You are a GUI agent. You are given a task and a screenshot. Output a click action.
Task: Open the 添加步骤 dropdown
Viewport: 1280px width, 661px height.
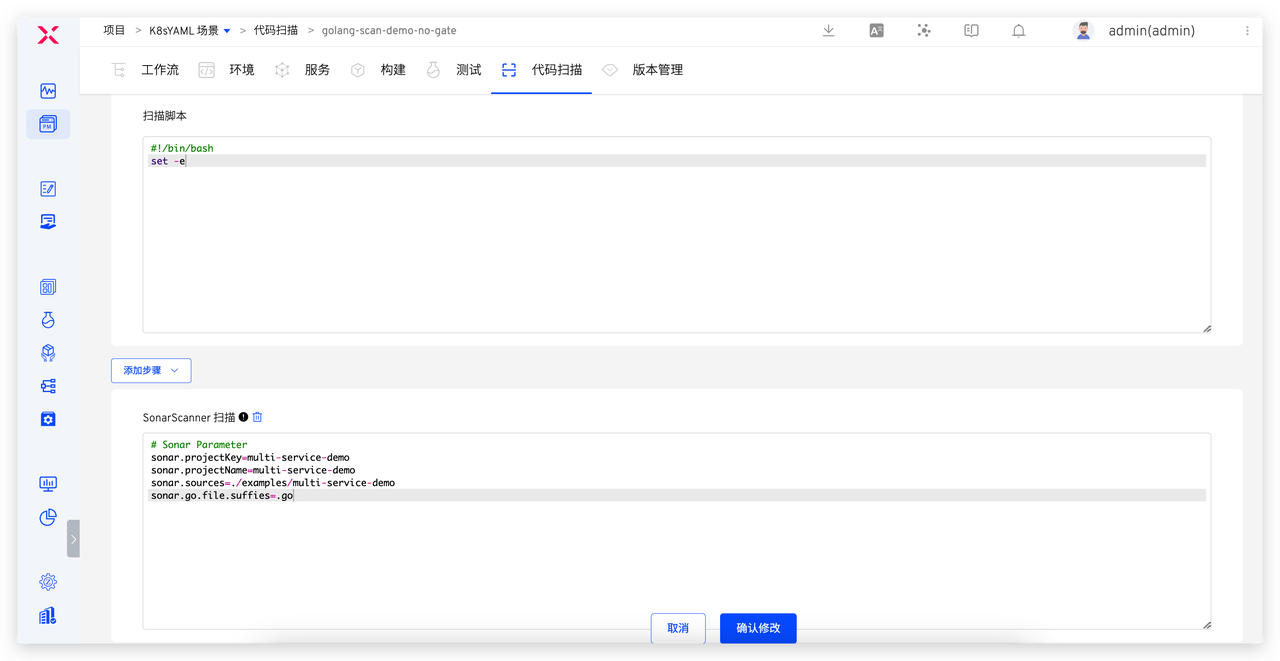[x=151, y=370]
